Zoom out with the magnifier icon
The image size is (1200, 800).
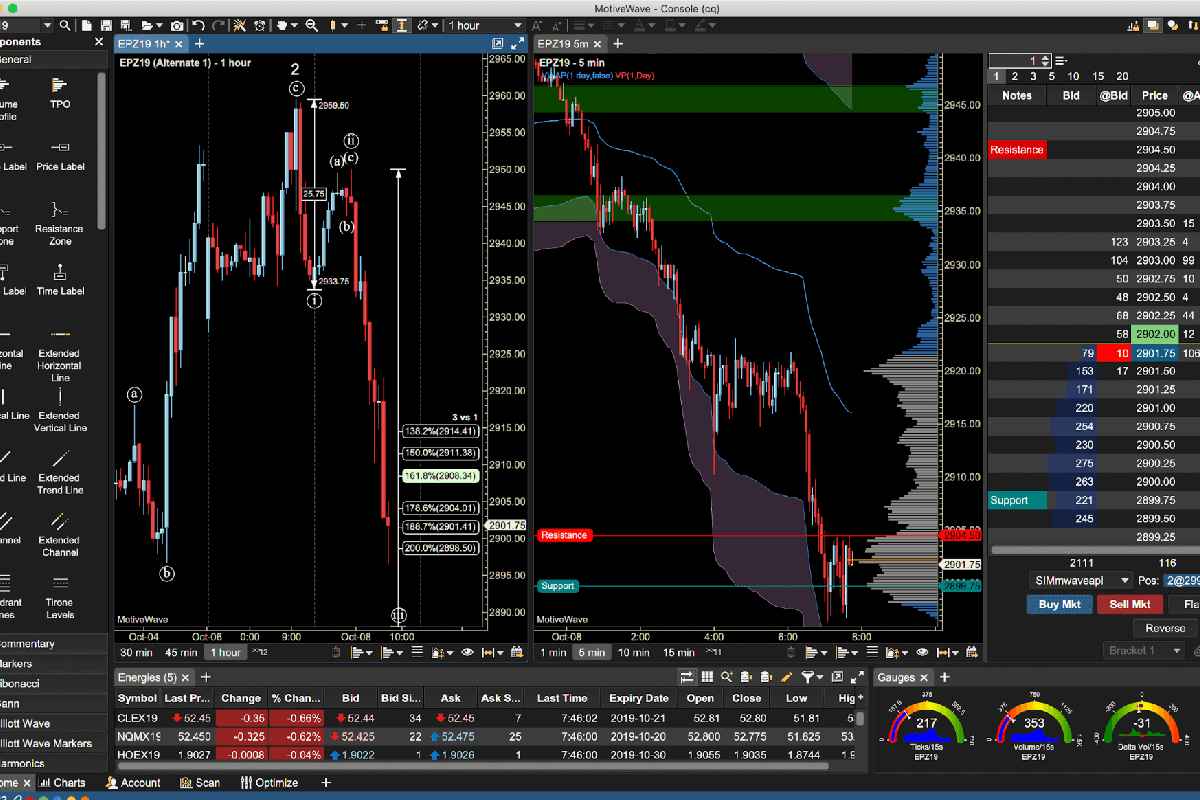[x=311, y=25]
